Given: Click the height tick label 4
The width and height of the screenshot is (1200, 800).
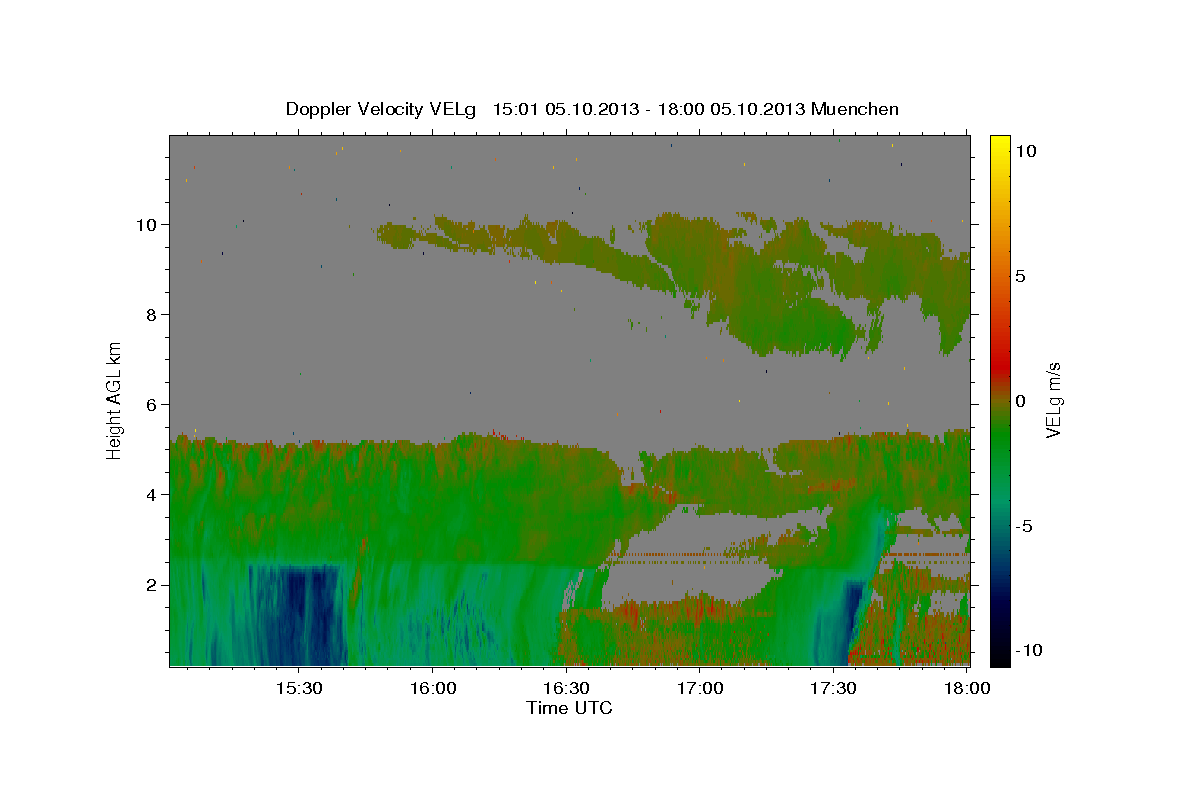Looking at the screenshot, I should click(x=151, y=495).
